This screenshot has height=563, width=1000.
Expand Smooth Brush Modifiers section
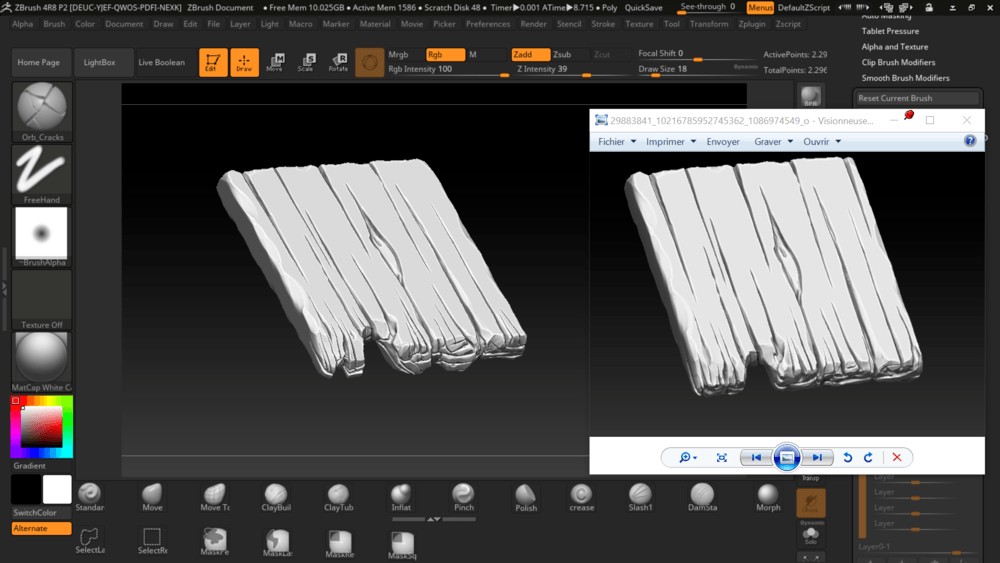(905, 78)
